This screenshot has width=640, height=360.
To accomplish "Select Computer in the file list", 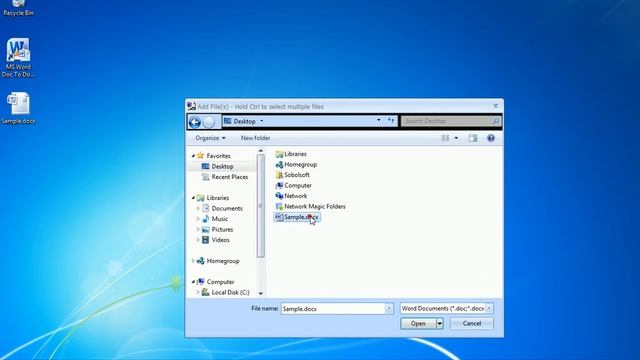I will click(x=293, y=185).
